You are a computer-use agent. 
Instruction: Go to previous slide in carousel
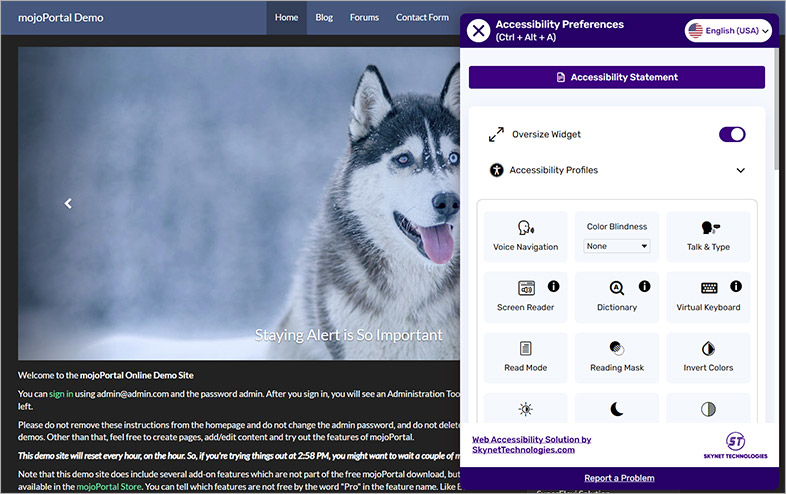[x=68, y=203]
